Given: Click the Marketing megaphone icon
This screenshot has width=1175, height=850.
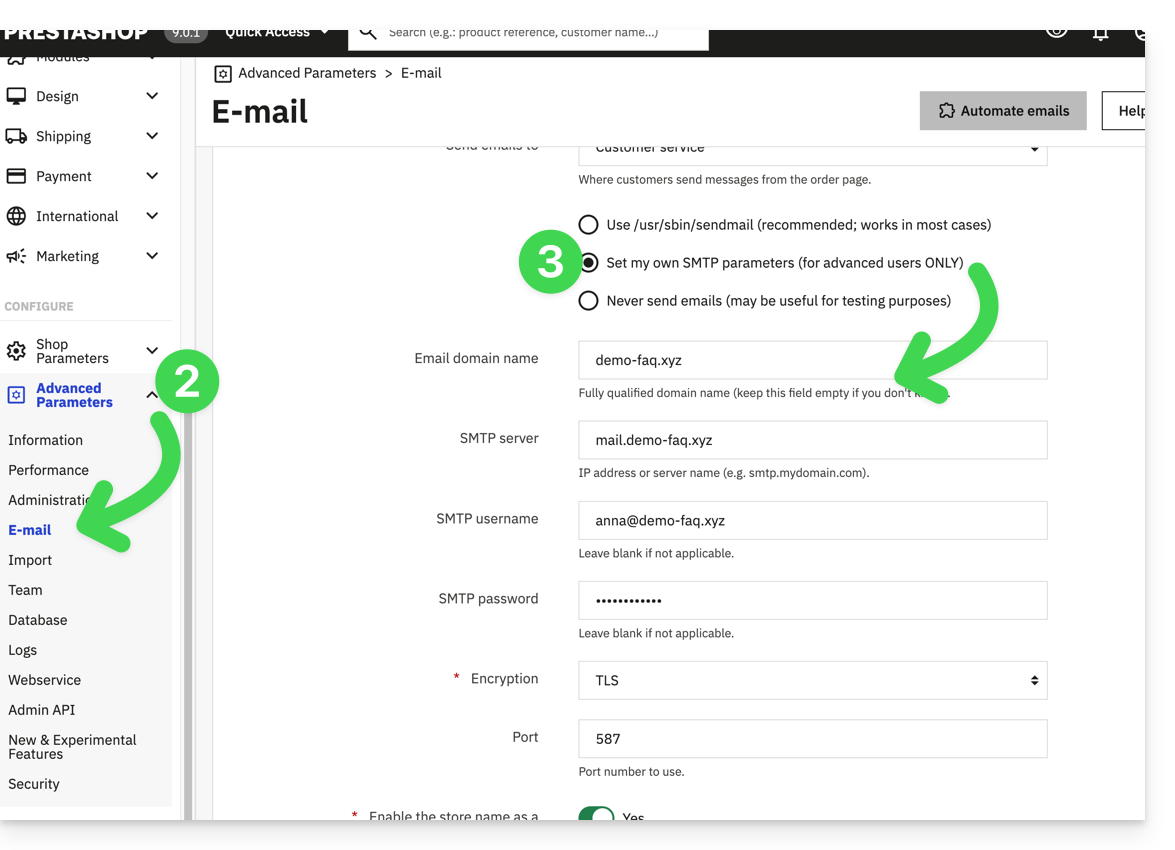Looking at the screenshot, I should coord(16,256).
